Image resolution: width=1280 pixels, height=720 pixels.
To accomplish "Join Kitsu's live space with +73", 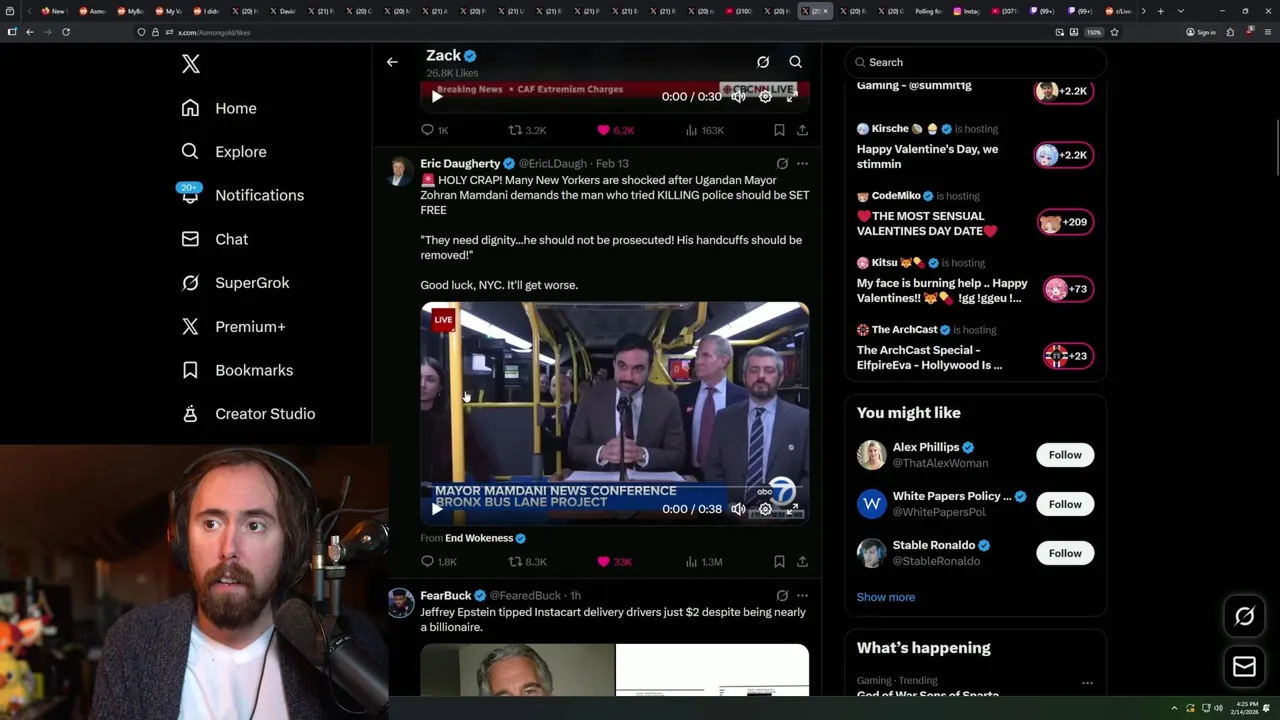I will point(1066,289).
